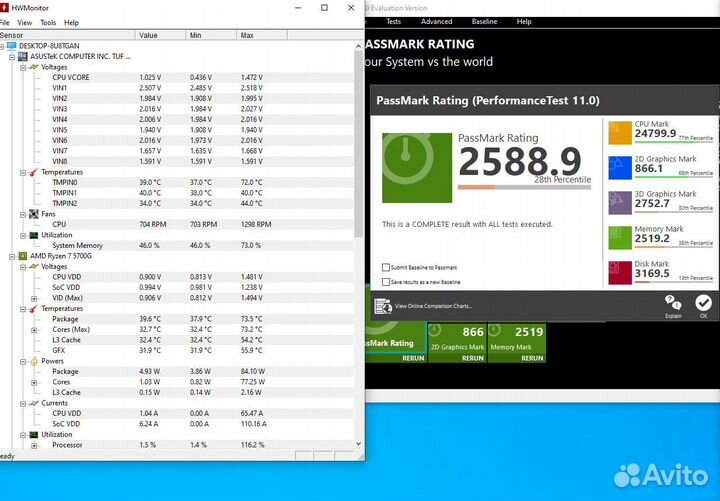
Task: Expand the Cores power row
Action: [34, 383]
